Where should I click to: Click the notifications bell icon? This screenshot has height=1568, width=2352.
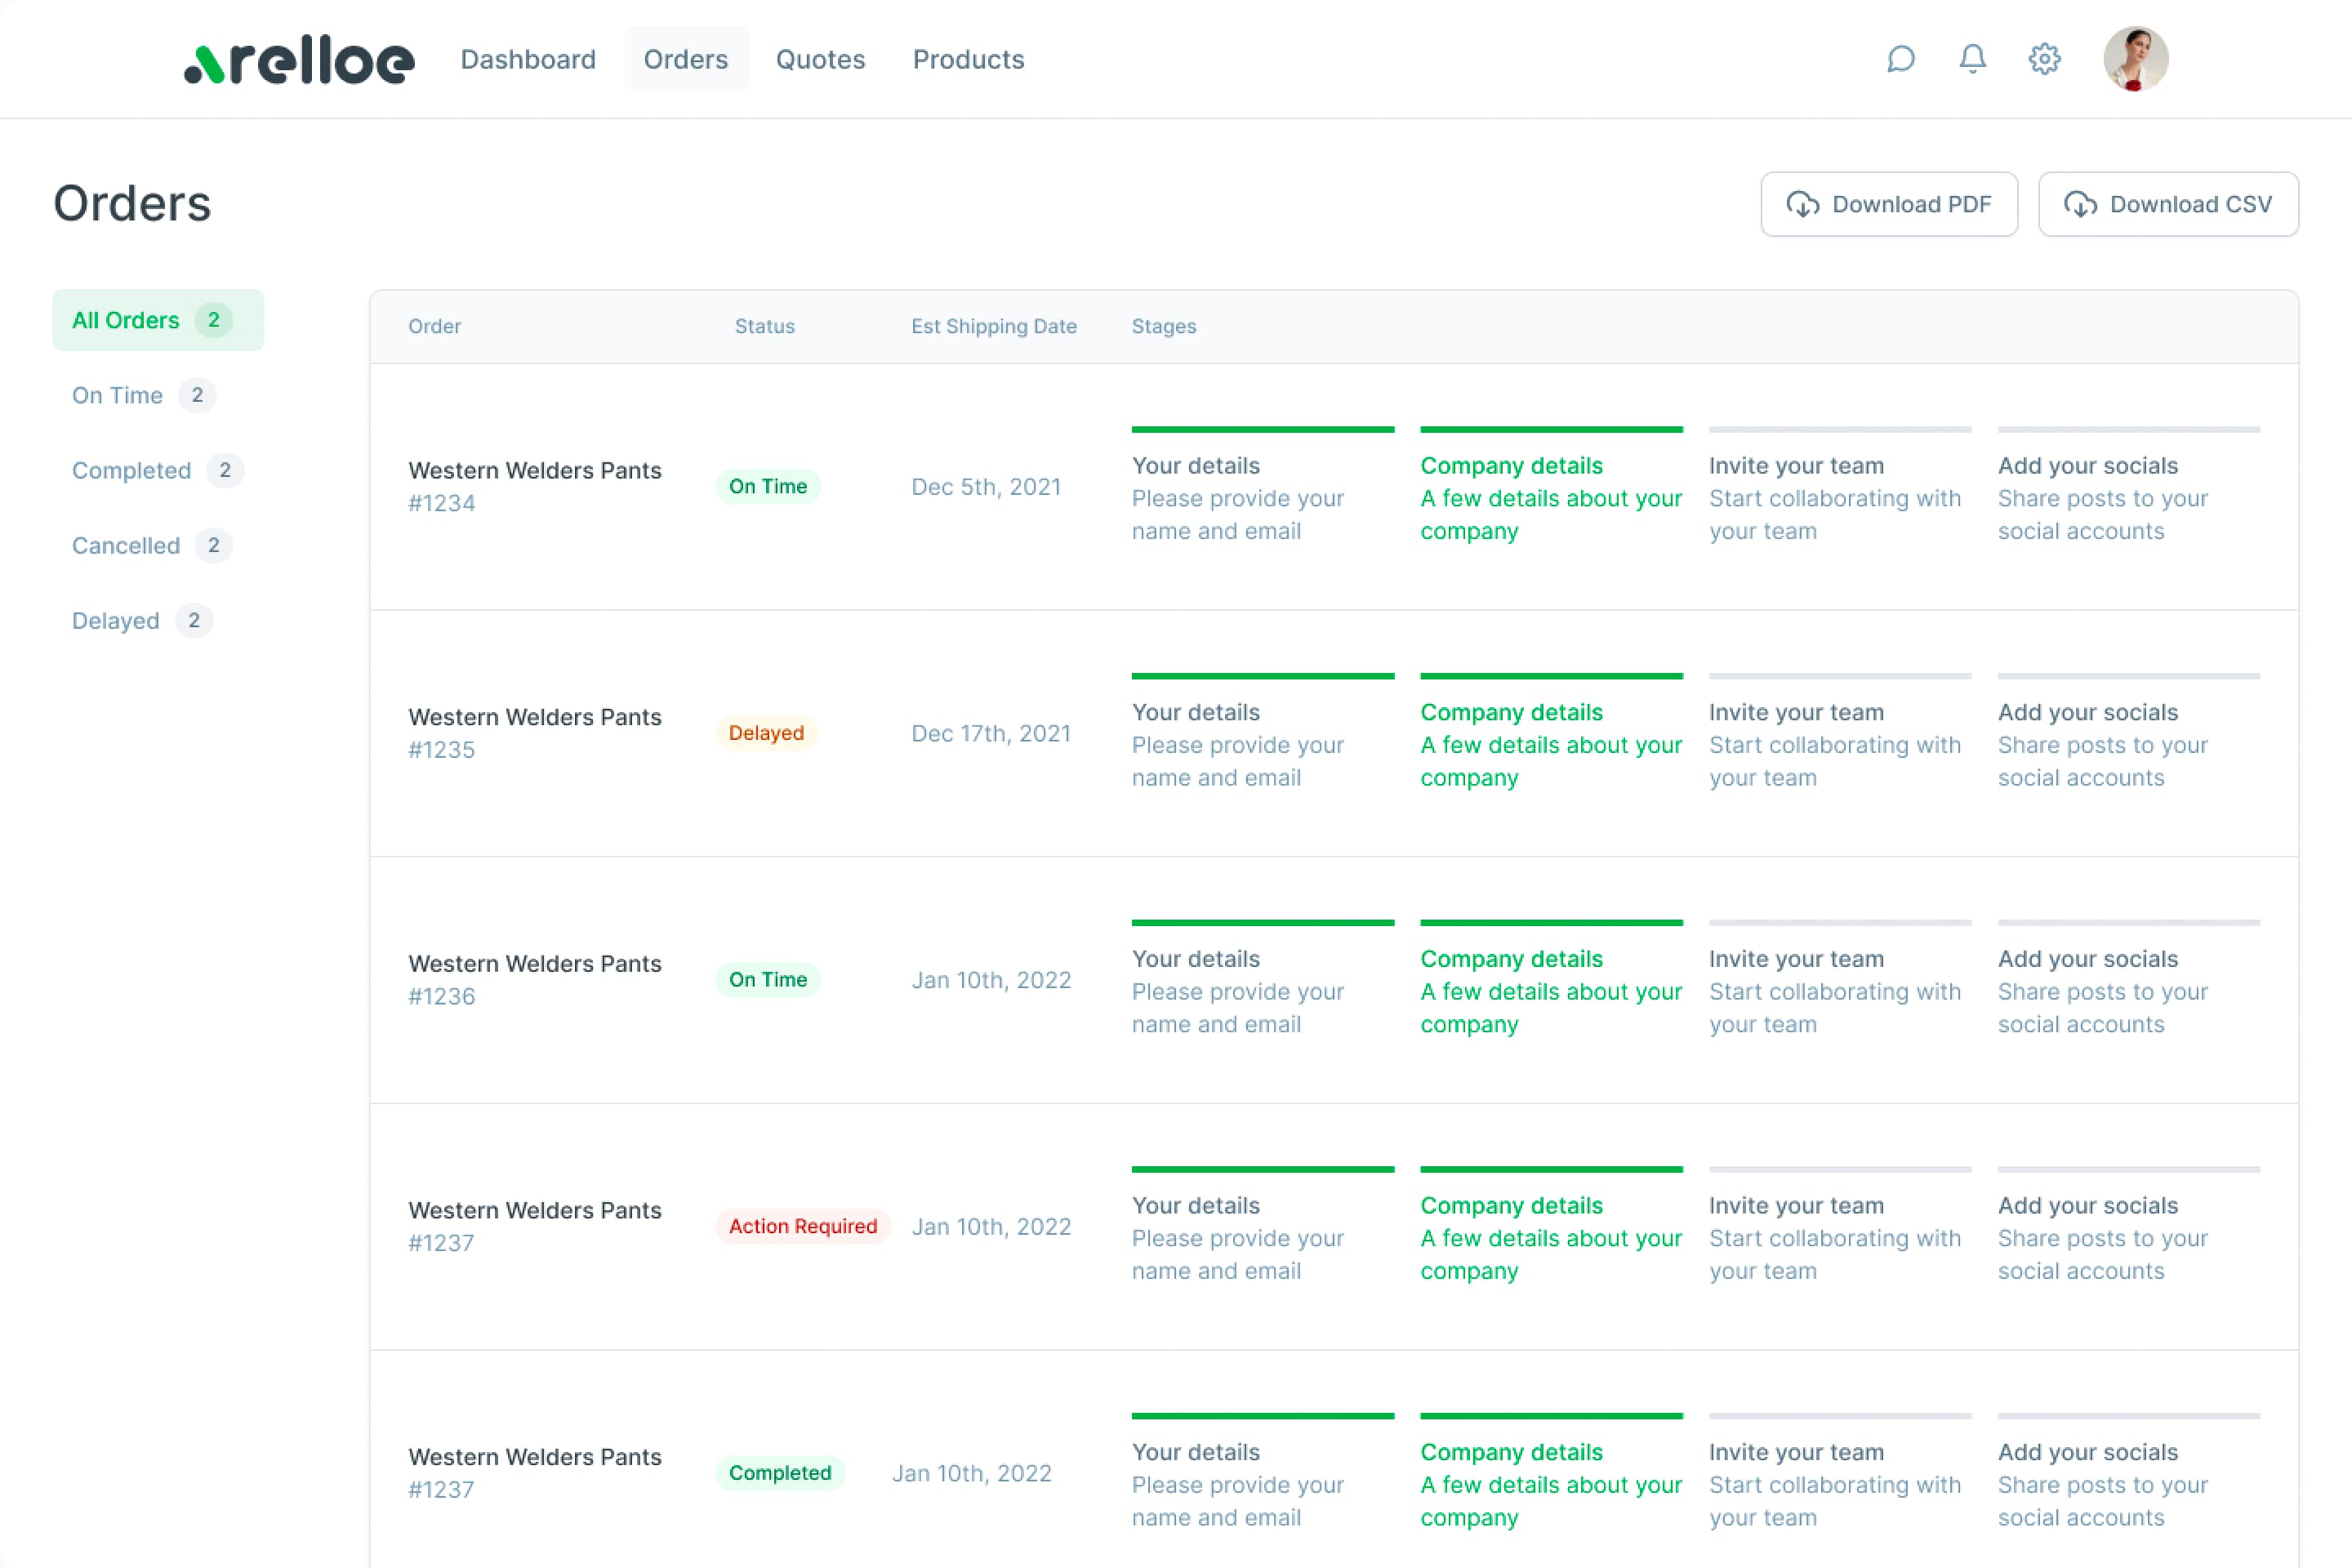click(1972, 59)
